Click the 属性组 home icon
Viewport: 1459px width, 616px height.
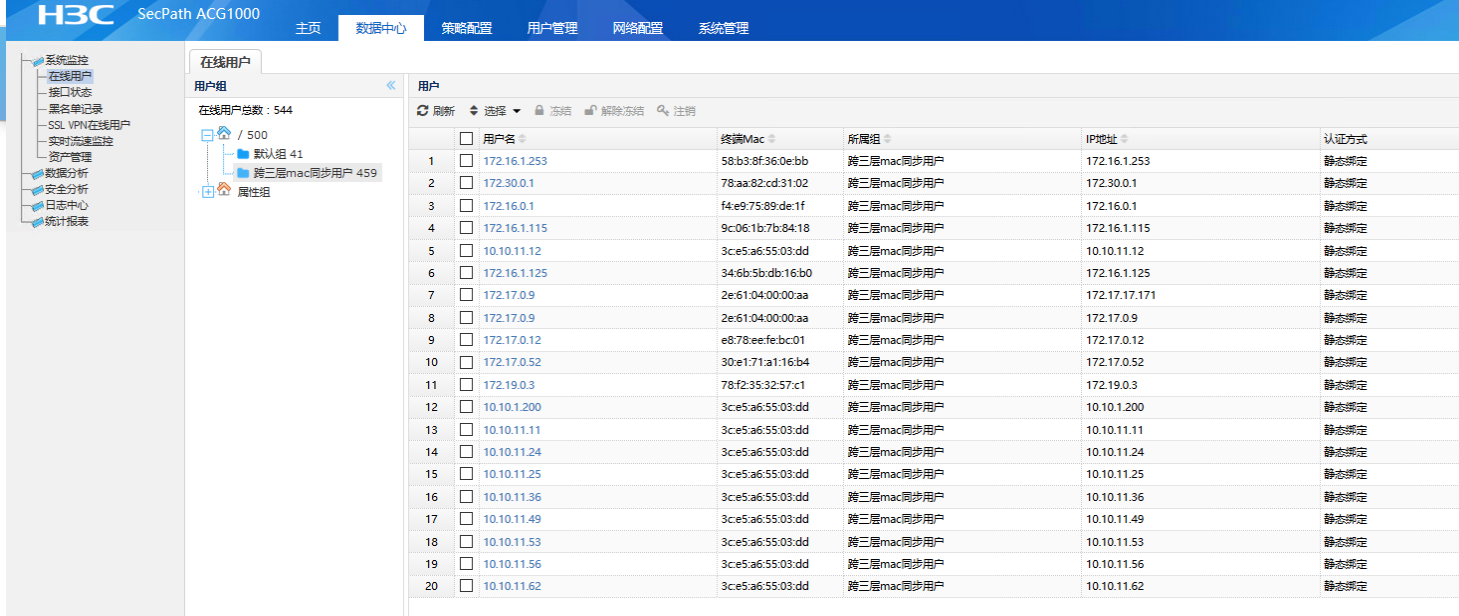[x=224, y=190]
